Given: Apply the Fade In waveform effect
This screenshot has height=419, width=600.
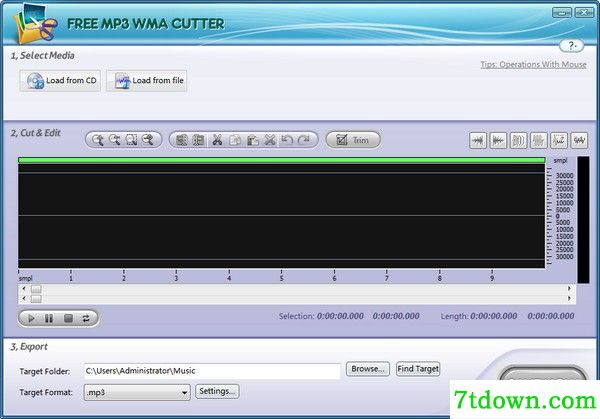Looking at the screenshot, I should click(x=478, y=140).
